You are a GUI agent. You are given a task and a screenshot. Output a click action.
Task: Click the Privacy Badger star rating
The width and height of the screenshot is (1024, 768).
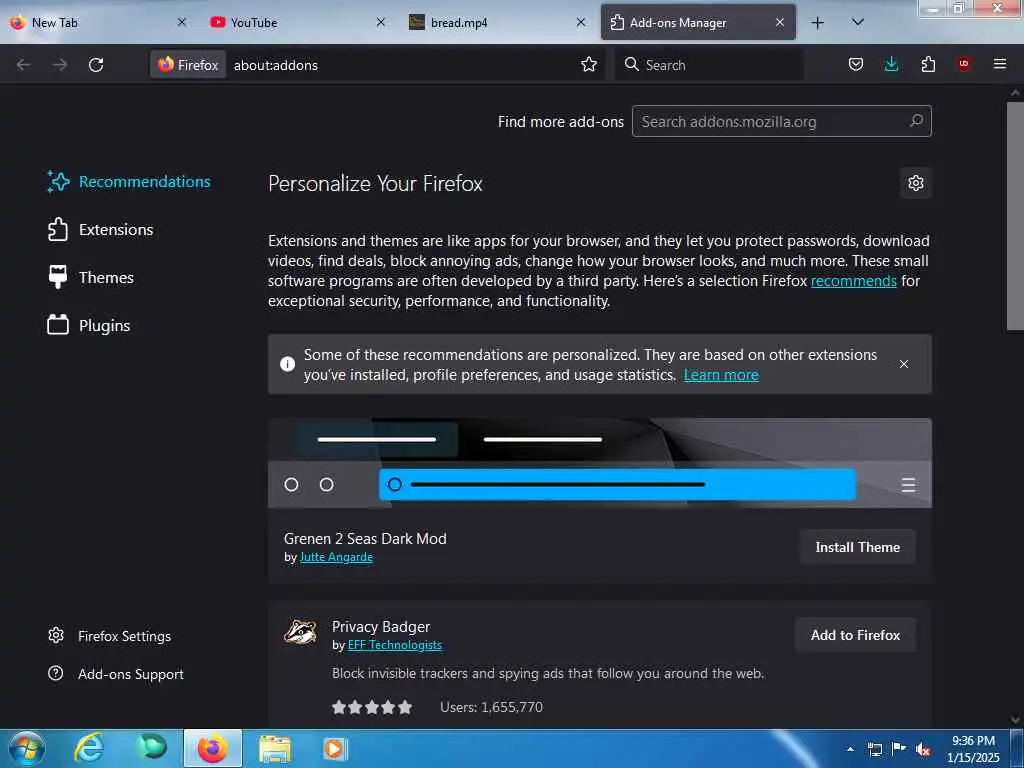tap(372, 707)
